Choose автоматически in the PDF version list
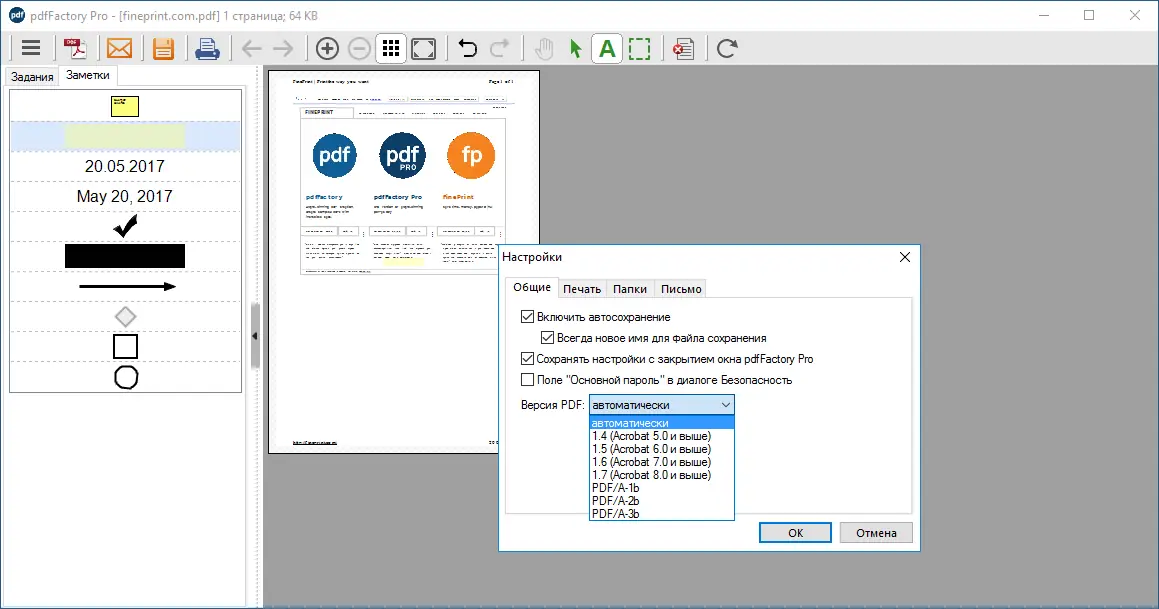The image size is (1159, 609). [x=662, y=423]
